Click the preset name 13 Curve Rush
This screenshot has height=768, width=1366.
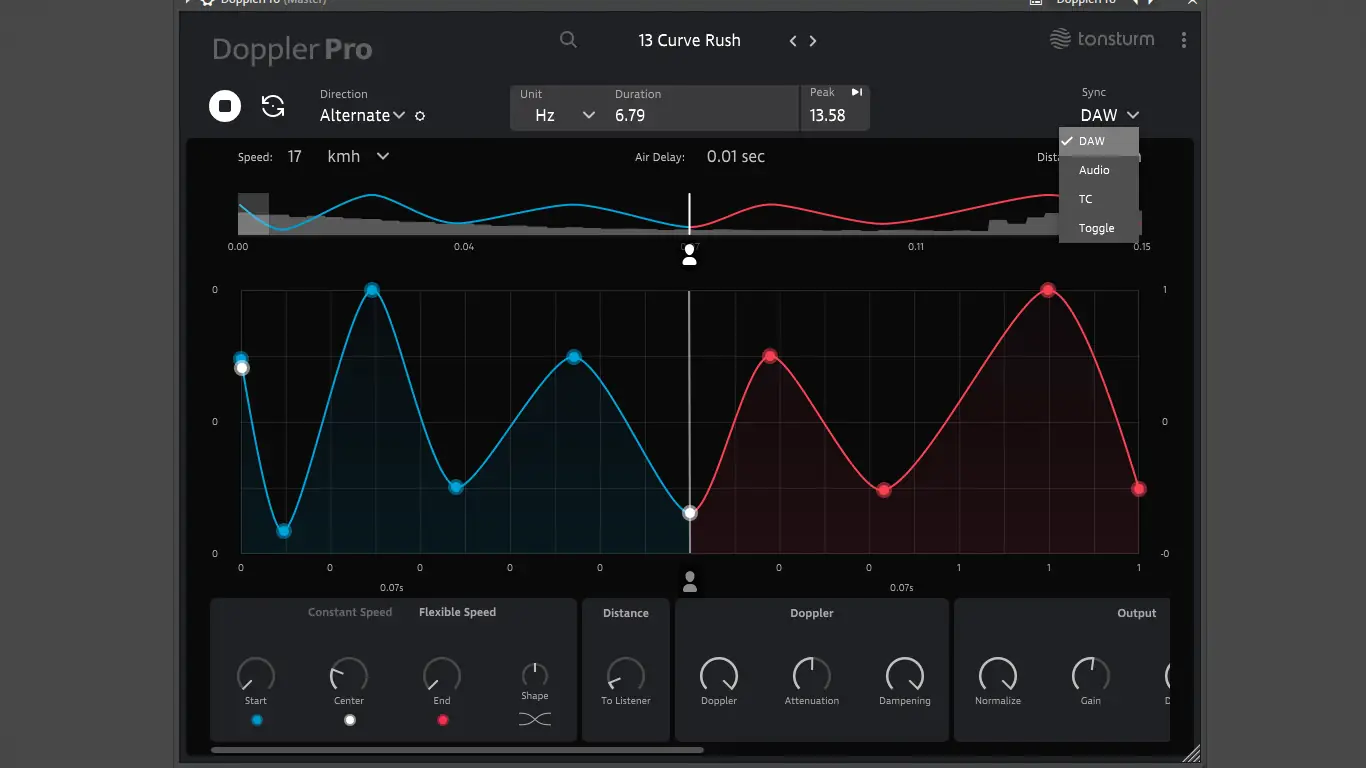(690, 41)
